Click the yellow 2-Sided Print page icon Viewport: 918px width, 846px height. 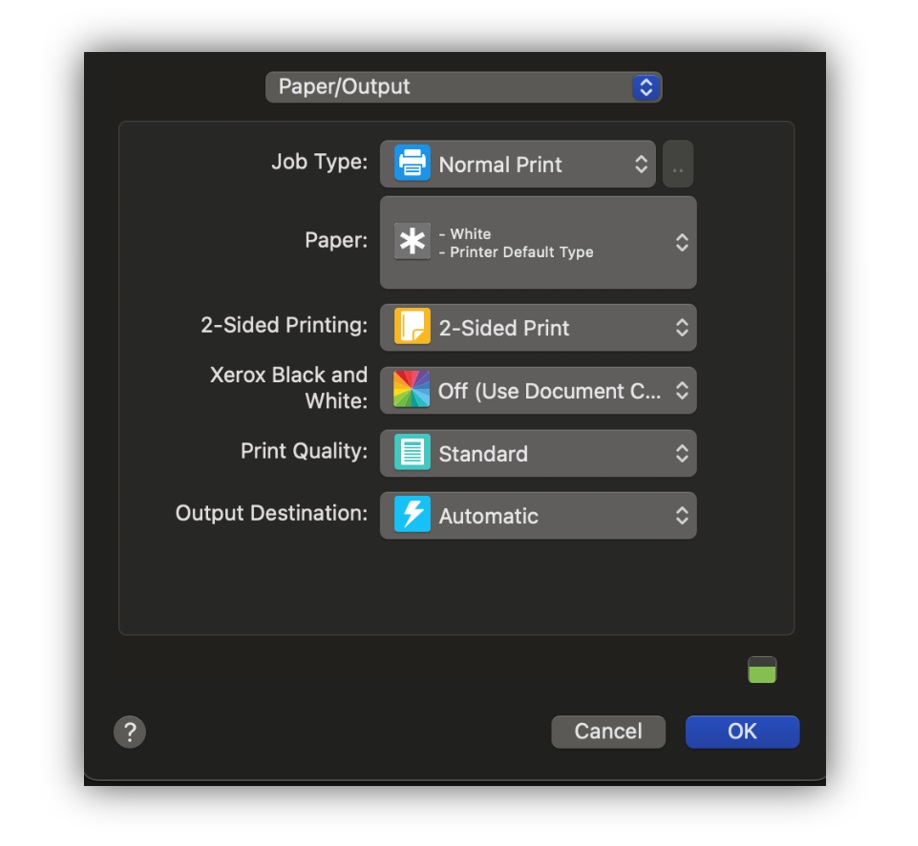pos(412,327)
